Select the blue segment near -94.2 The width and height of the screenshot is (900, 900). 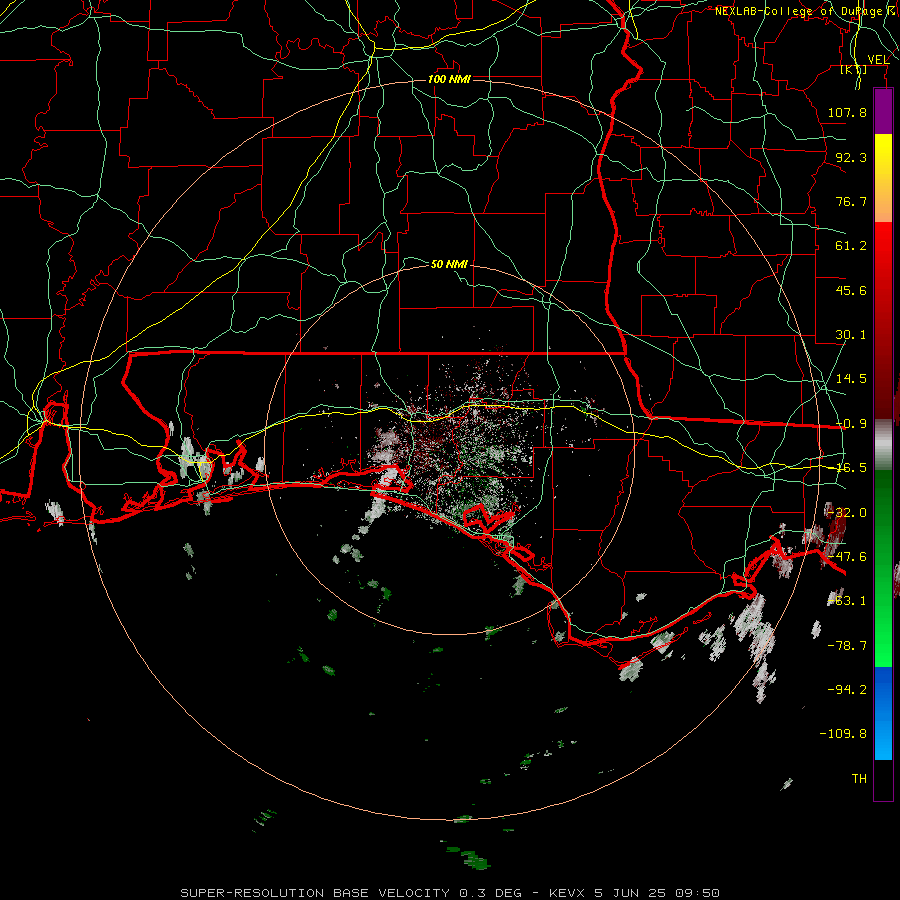883,690
